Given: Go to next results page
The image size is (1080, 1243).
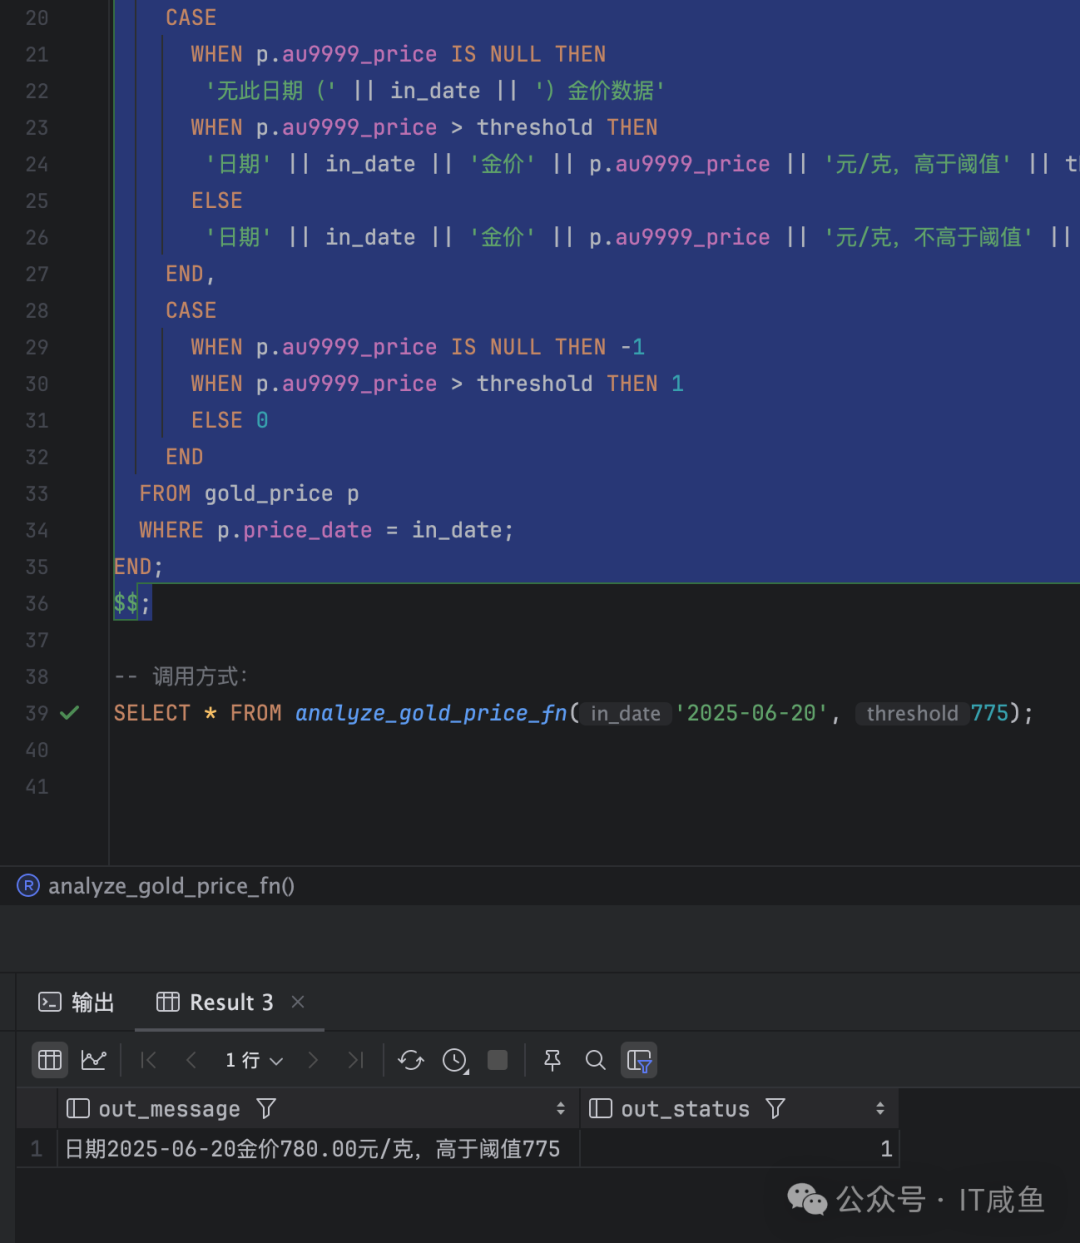Looking at the screenshot, I should click(313, 1060).
